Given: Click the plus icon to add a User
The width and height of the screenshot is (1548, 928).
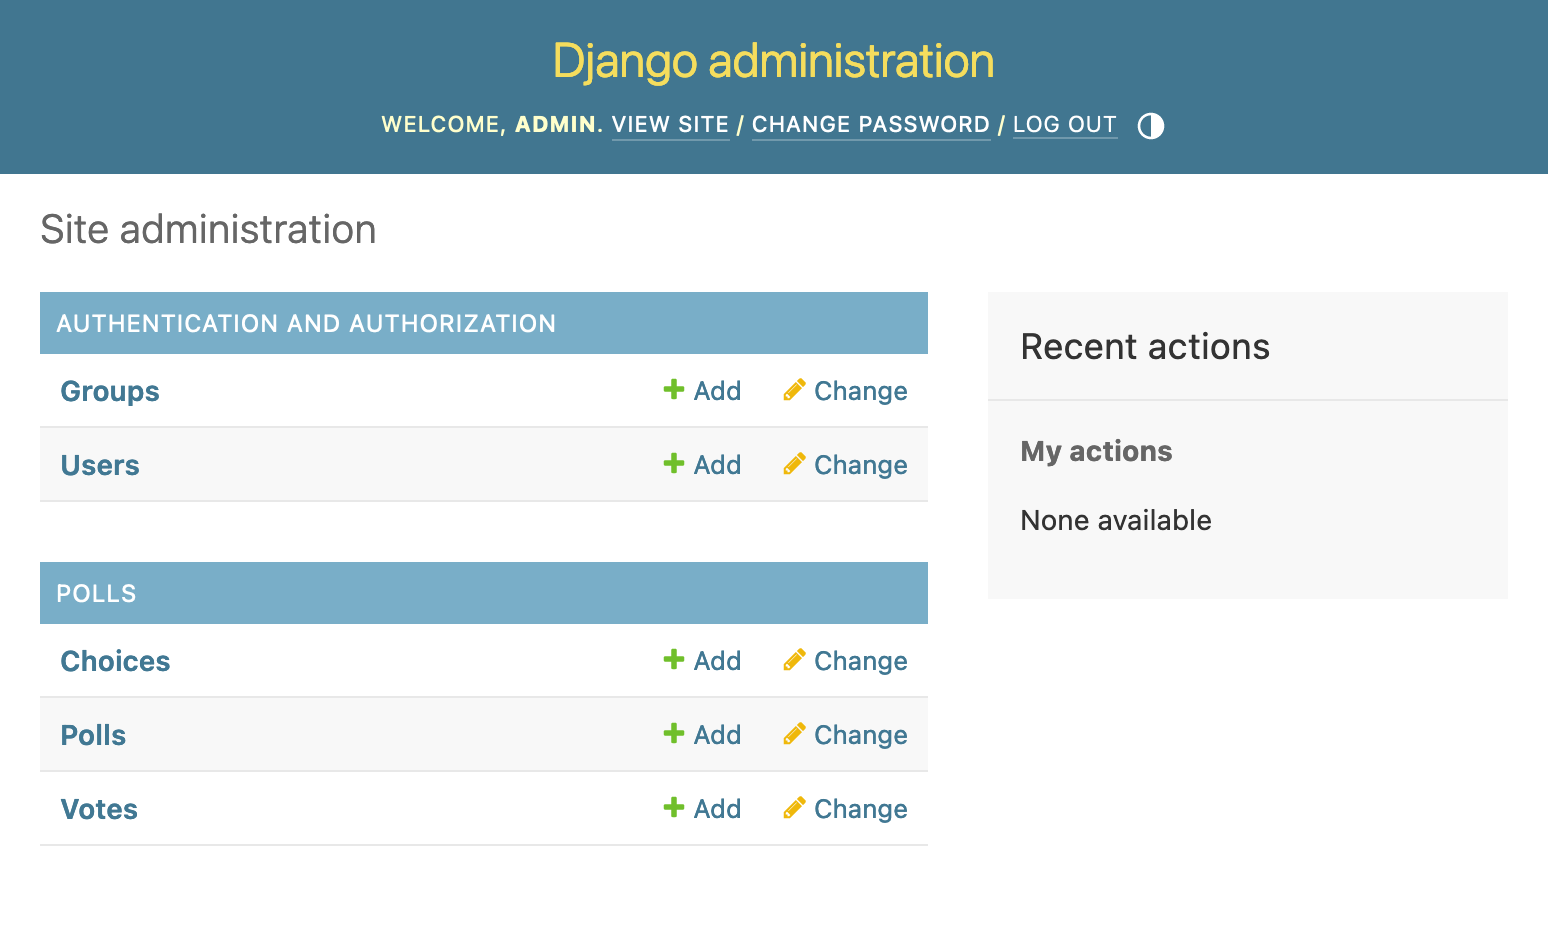Looking at the screenshot, I should 674,464.
